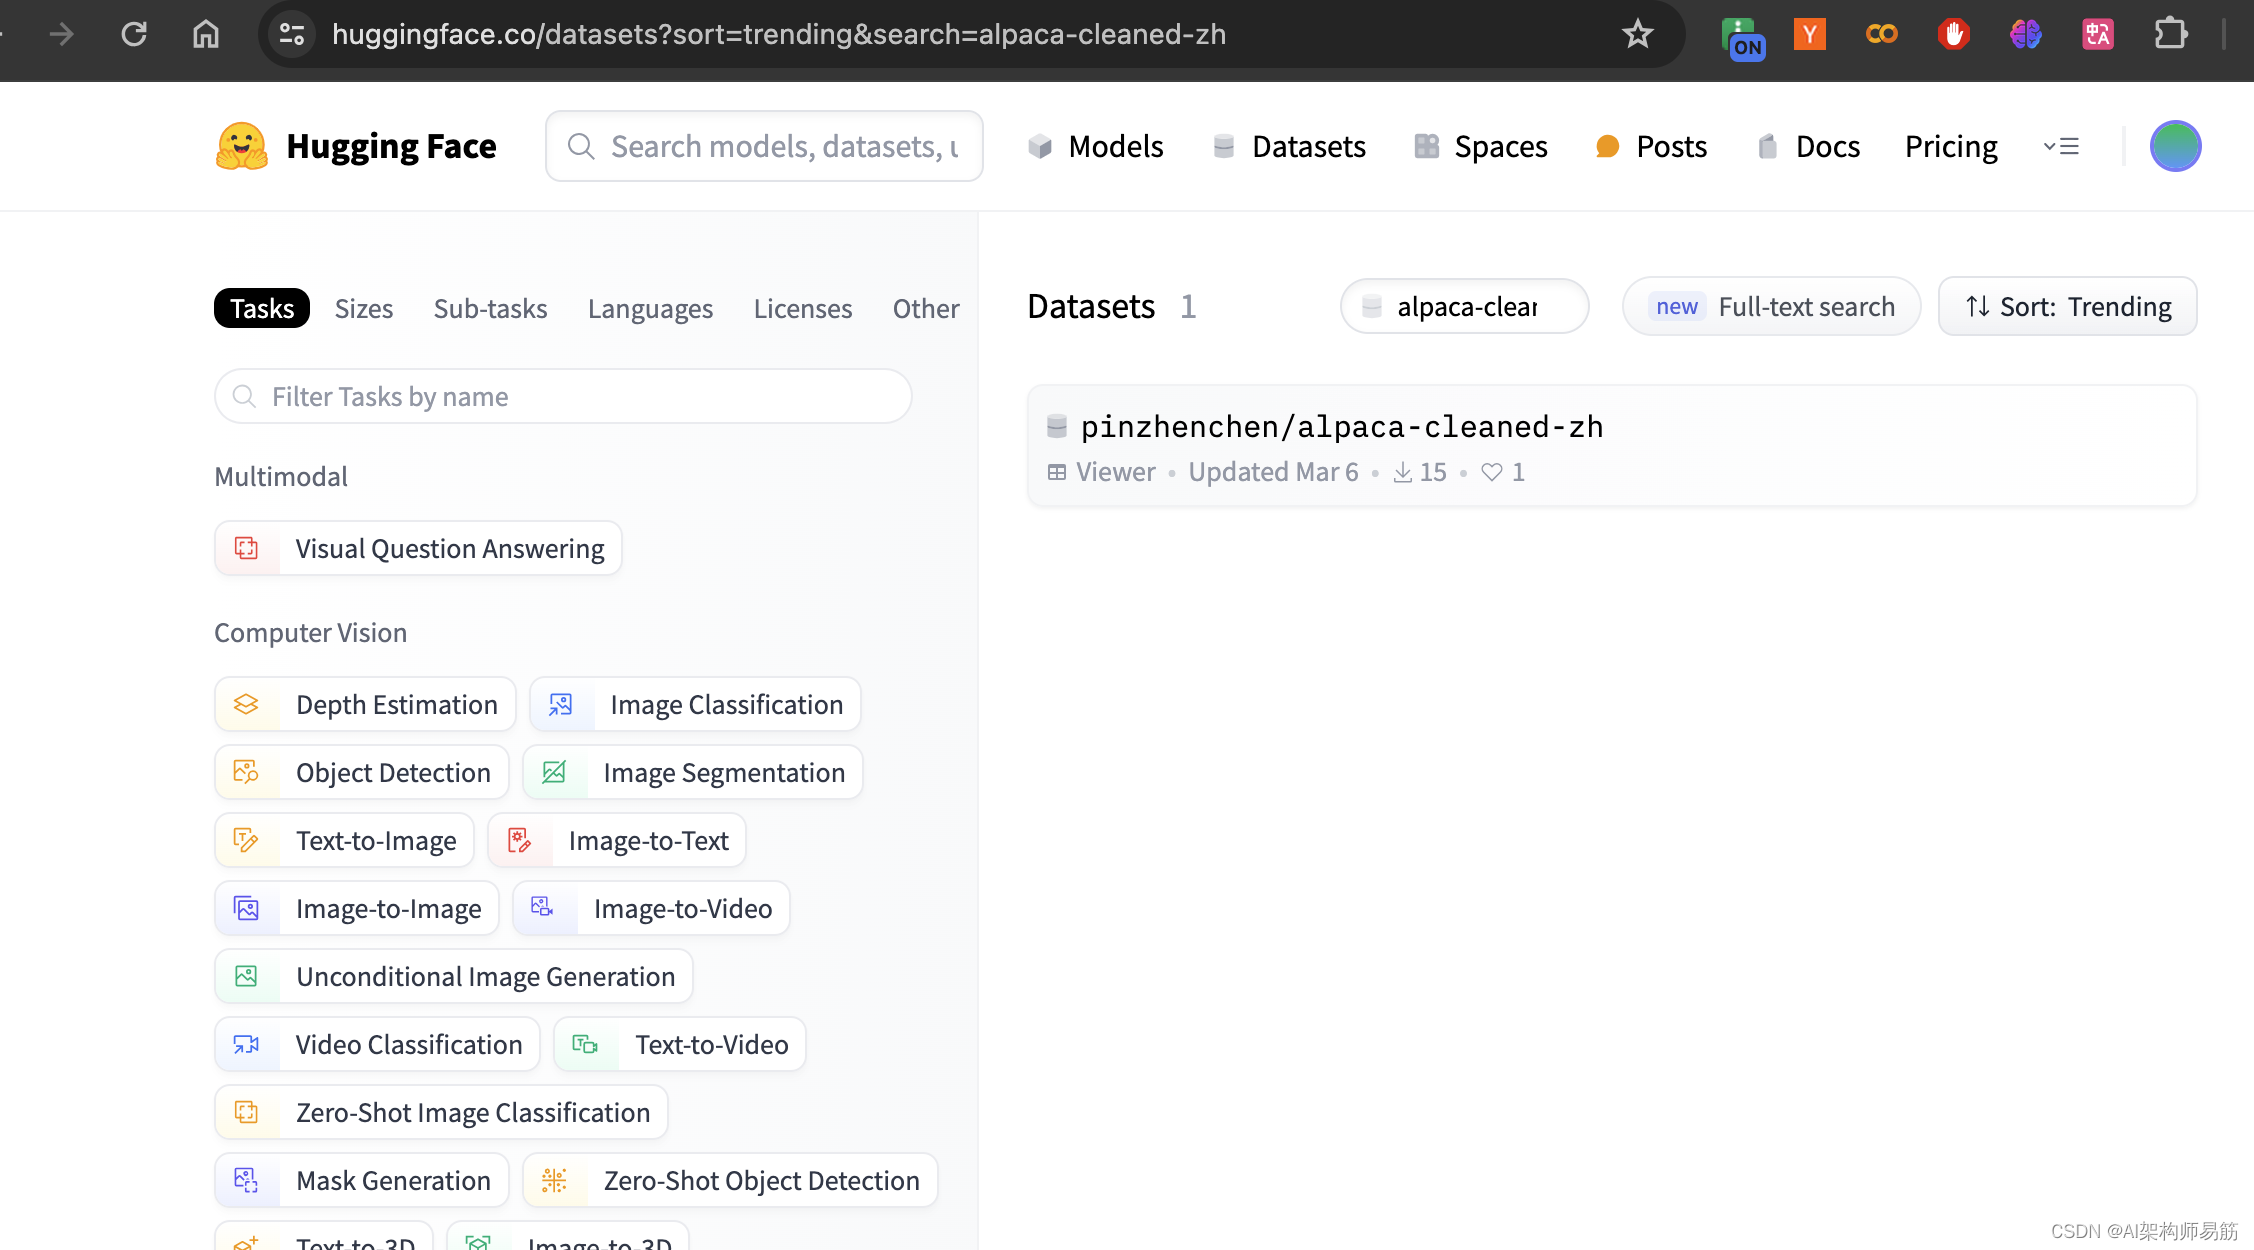Filter by Mask Generation task
This screenshot has width=2254, height=1250.
(362, 1180)
